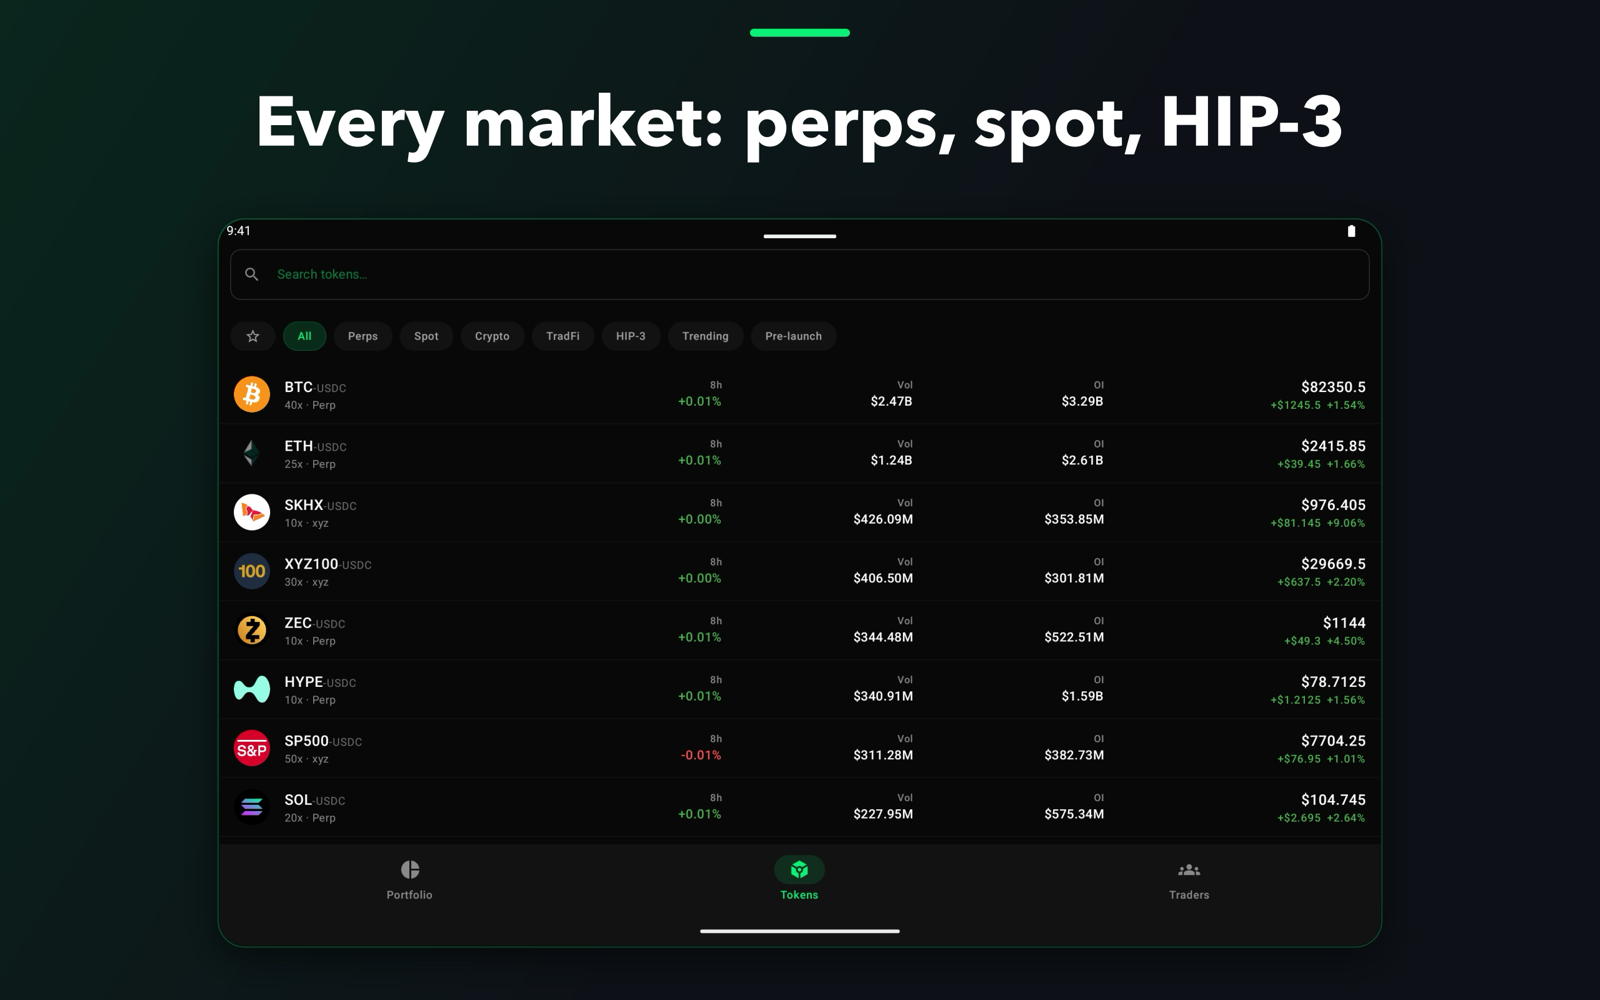Image resolution: width=1600 pixels, height=1000 pixels.
Task: Open SKHX-USDC market name
Action: point(320,505)
